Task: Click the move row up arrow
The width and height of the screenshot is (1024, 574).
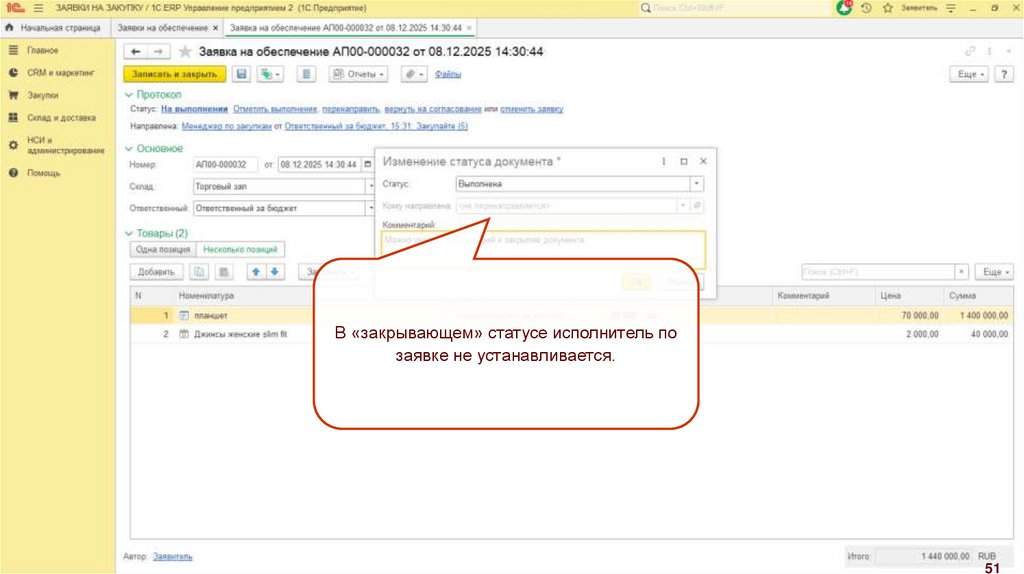Action: pos(256,271)
